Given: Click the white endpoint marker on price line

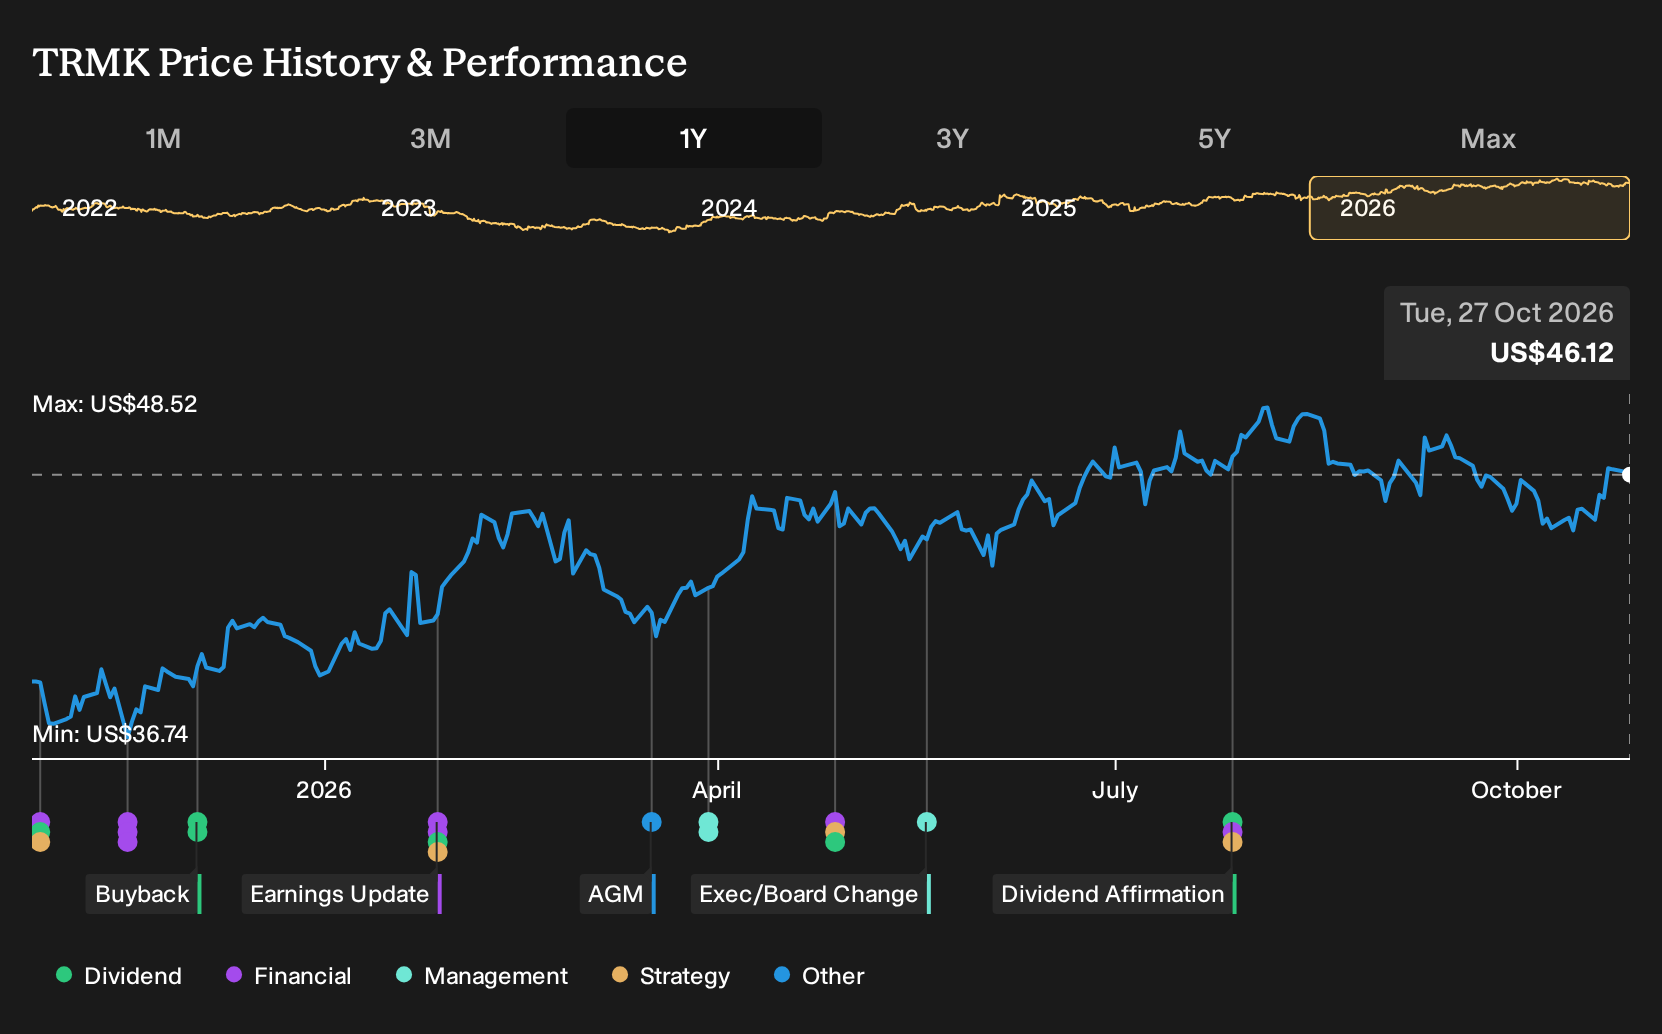Looking at the screenshot, I should point(1628,475).
